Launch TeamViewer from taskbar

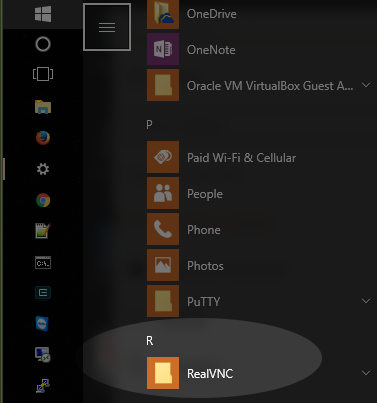click(43, 324)
